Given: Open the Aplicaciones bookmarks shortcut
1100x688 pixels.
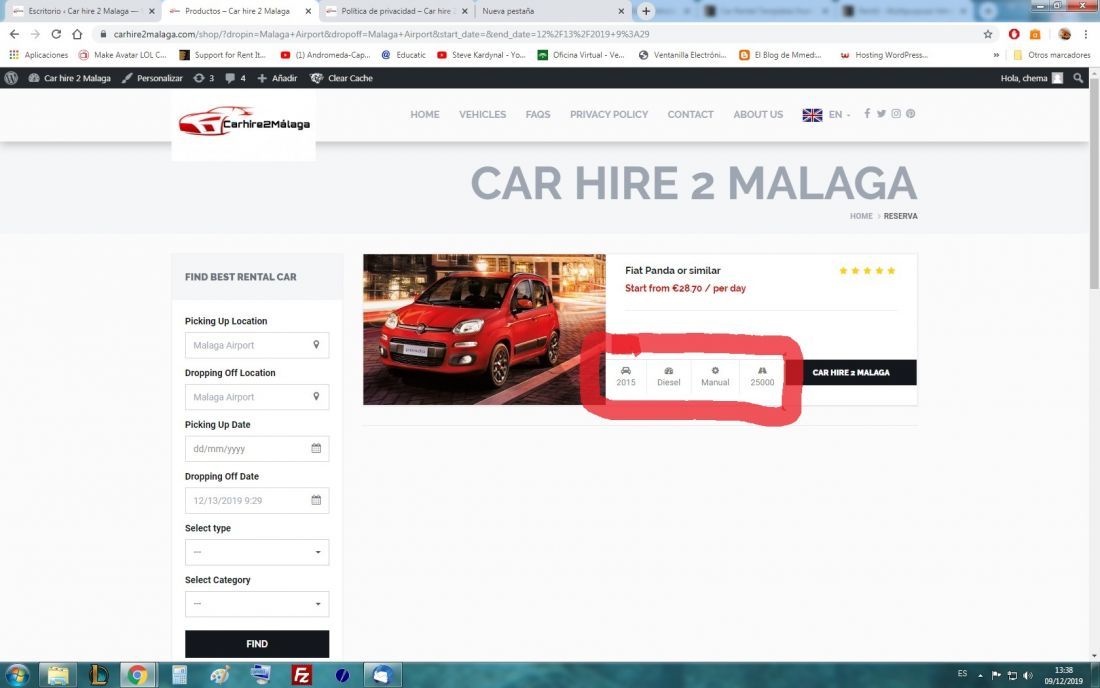Looking at the screenshot, I should pyautogui.click(x=39, y=55).
